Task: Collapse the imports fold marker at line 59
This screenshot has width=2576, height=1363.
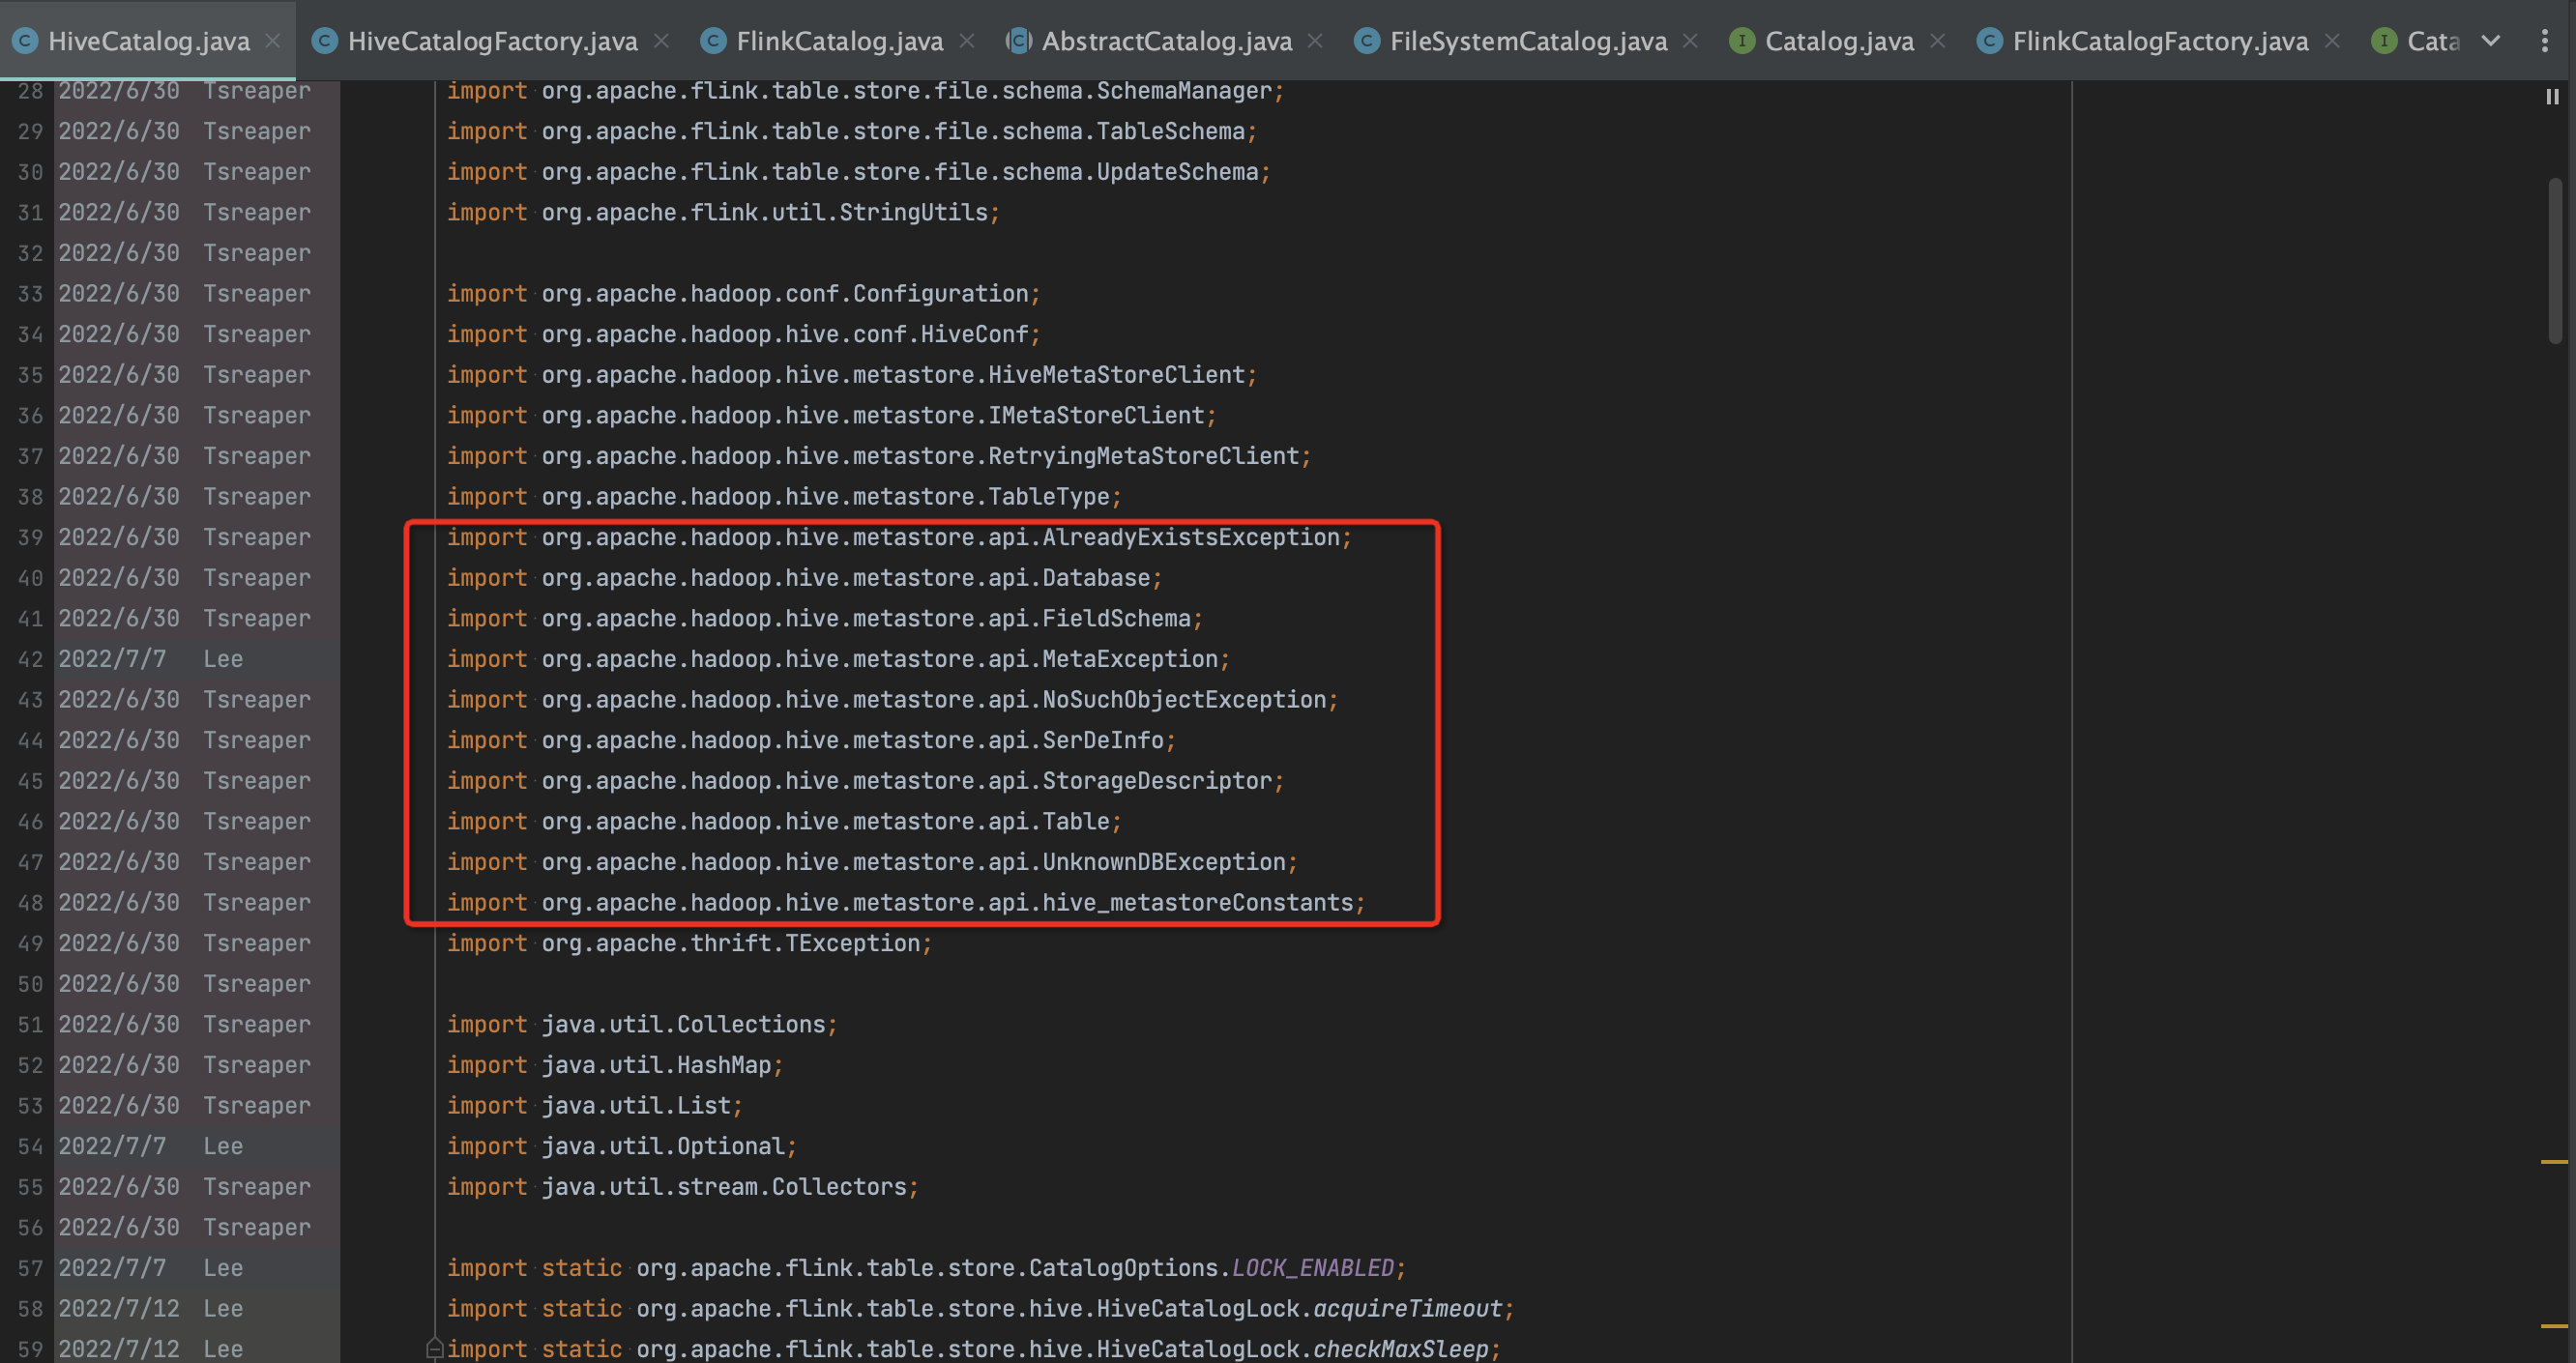Action: point(434,1348)
